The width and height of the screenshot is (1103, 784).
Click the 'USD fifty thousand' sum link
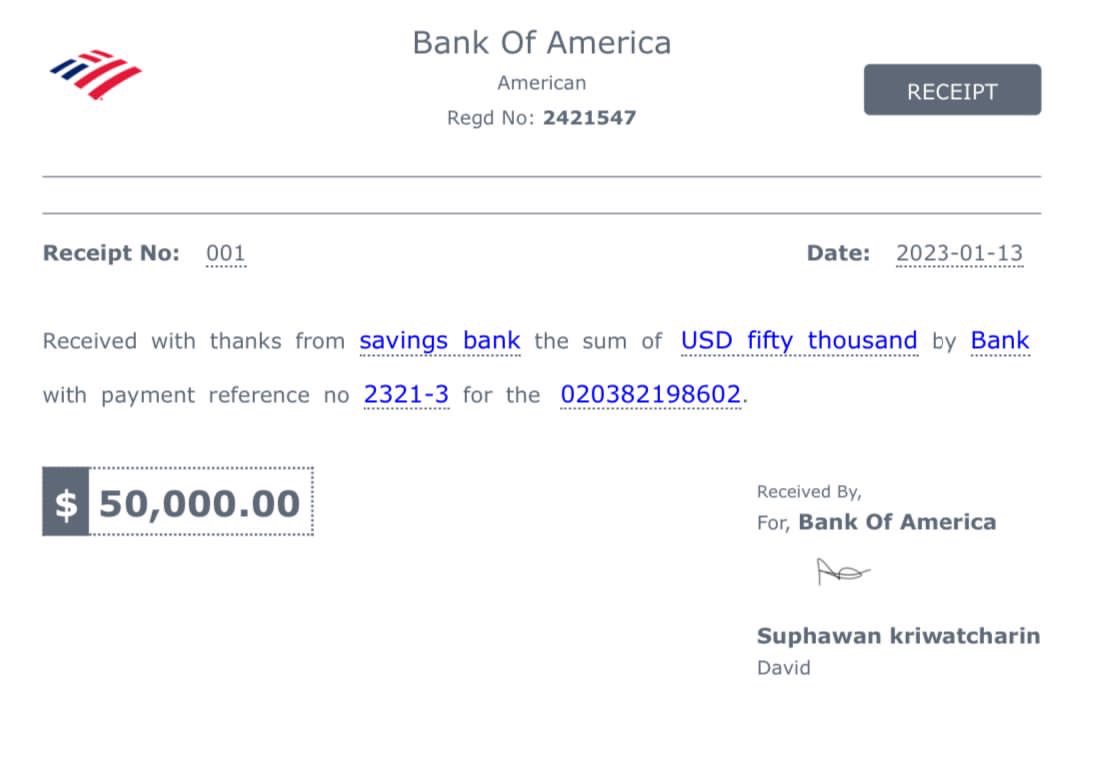(798, 341)
